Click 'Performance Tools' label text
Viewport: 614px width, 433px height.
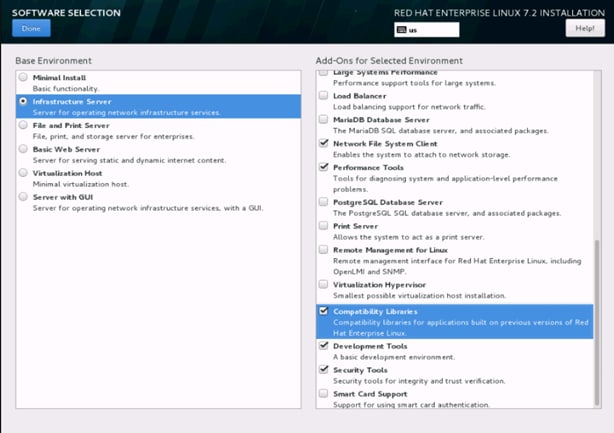(368, 168)
